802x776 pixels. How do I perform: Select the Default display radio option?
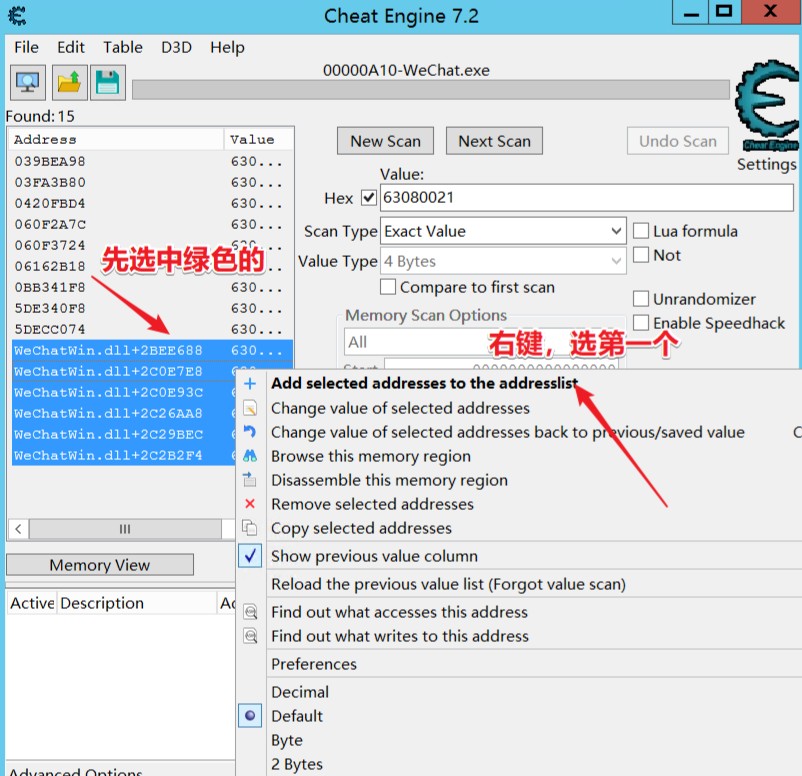click(251, 716)
